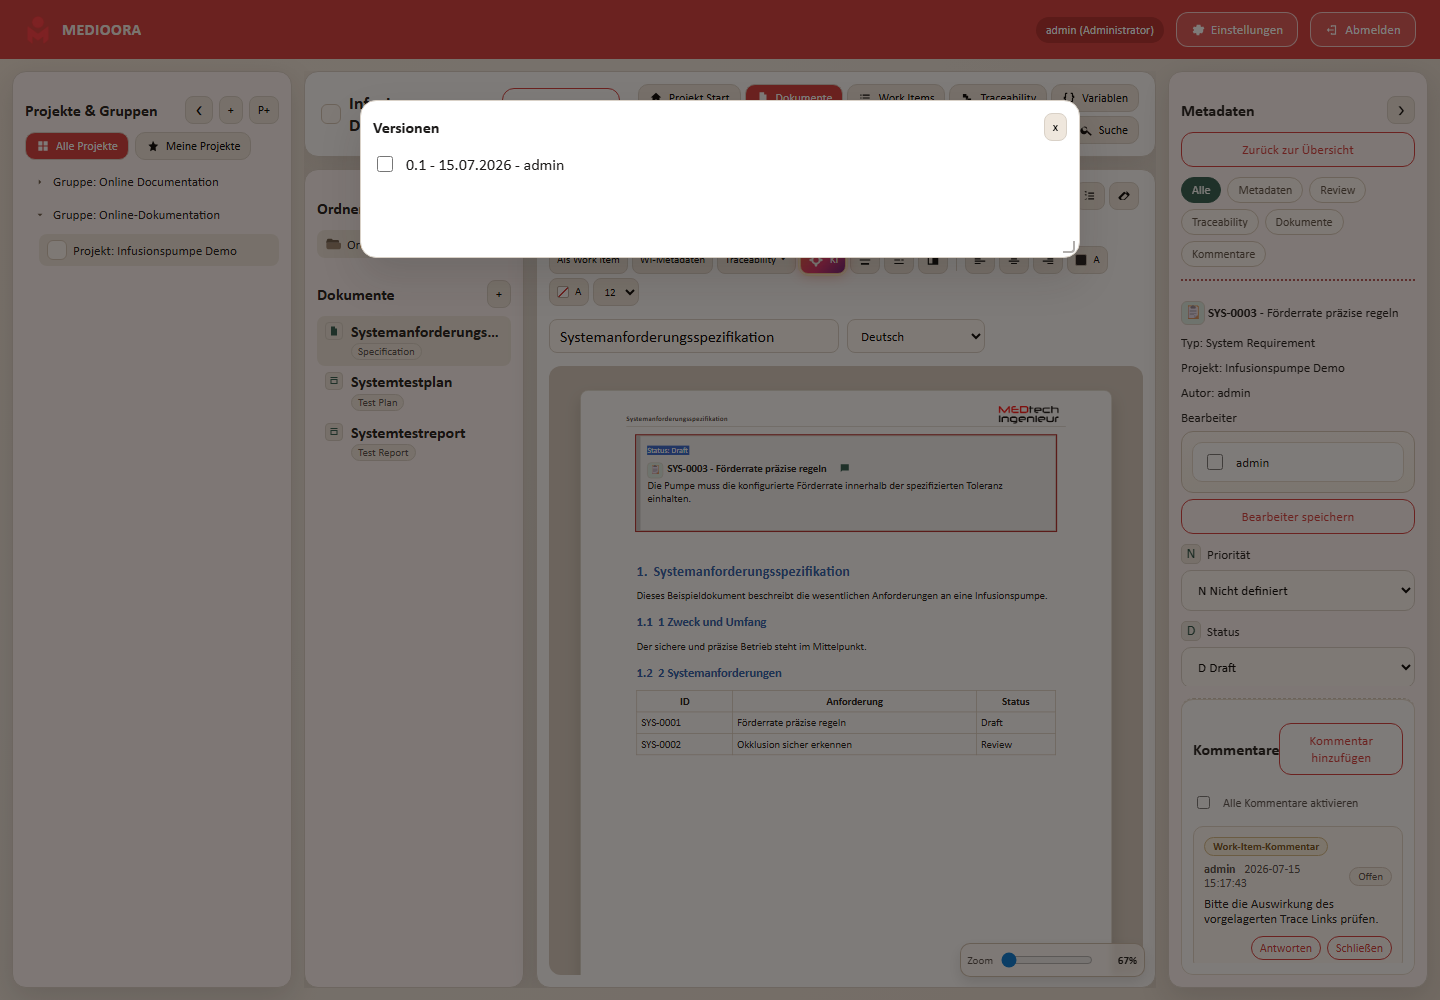The width and height of the screenshot is (1440, 1000).
Task: Open the highlight color swatch with the red slash
Action: [x=569, y=292]
